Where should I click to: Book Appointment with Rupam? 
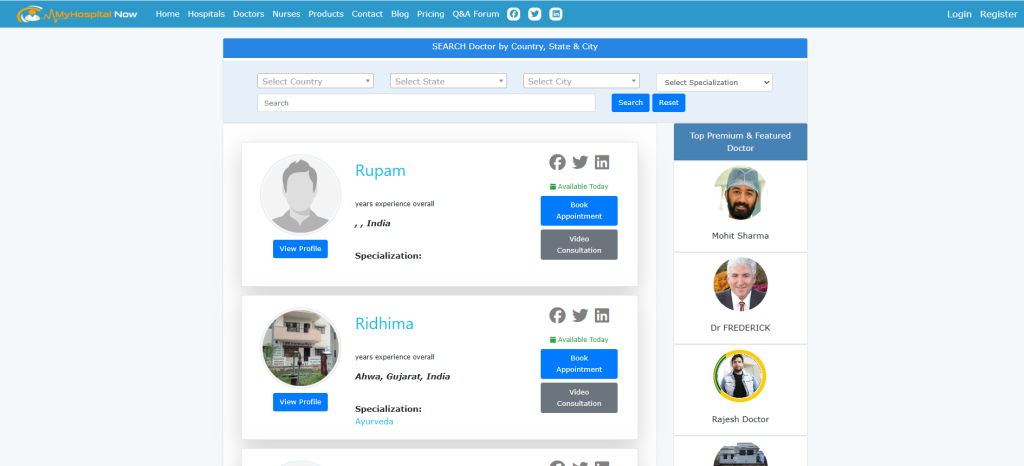click(579, 211)
